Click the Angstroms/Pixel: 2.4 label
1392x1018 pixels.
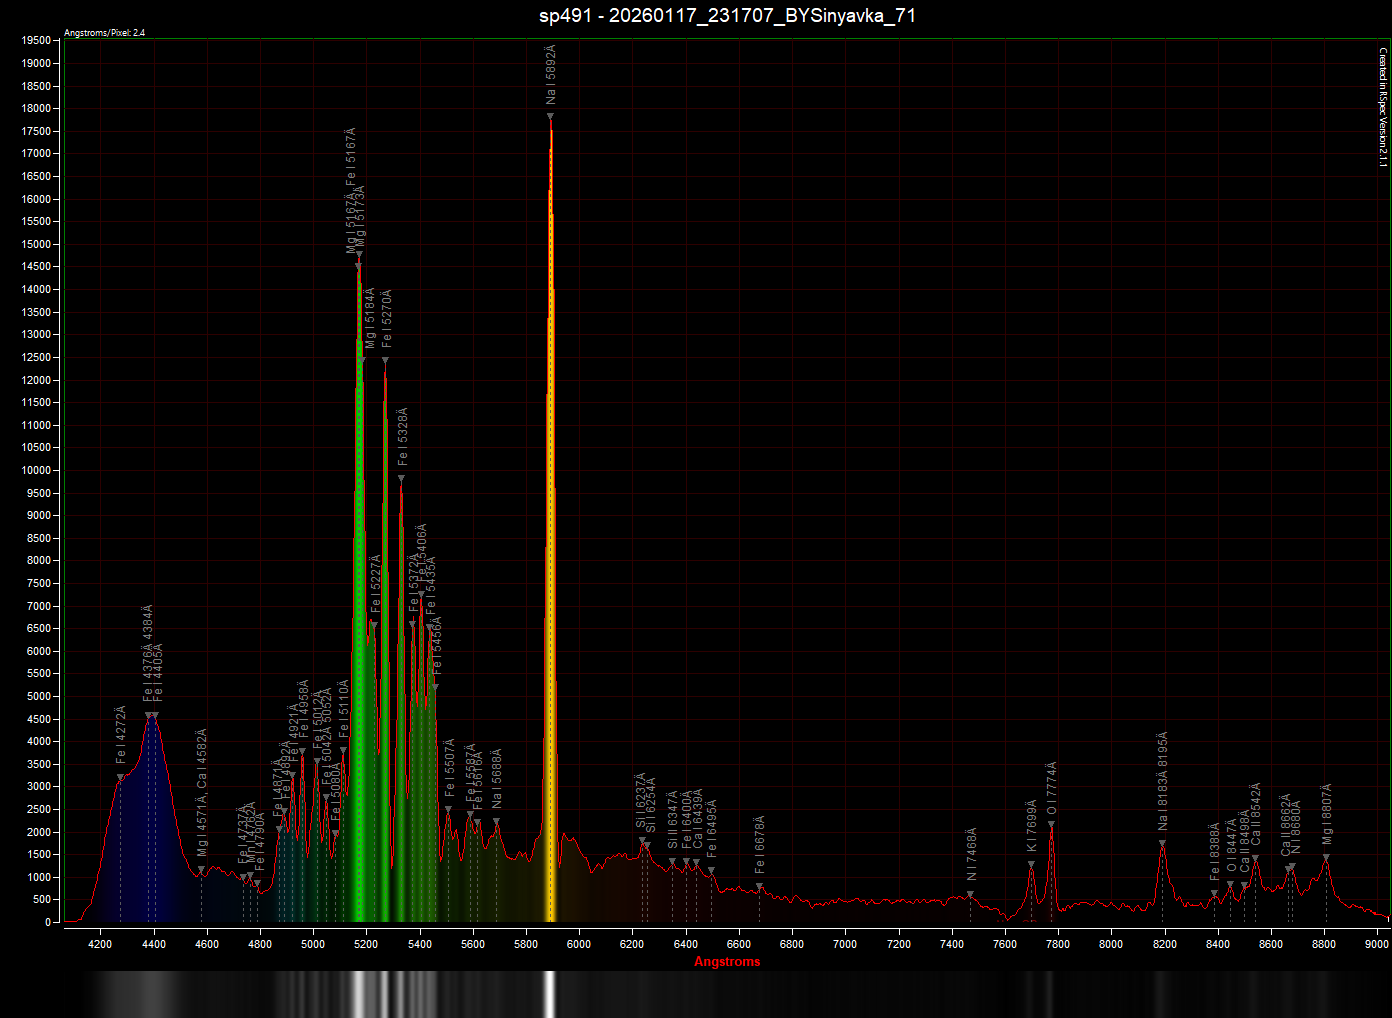pos(104,33)
